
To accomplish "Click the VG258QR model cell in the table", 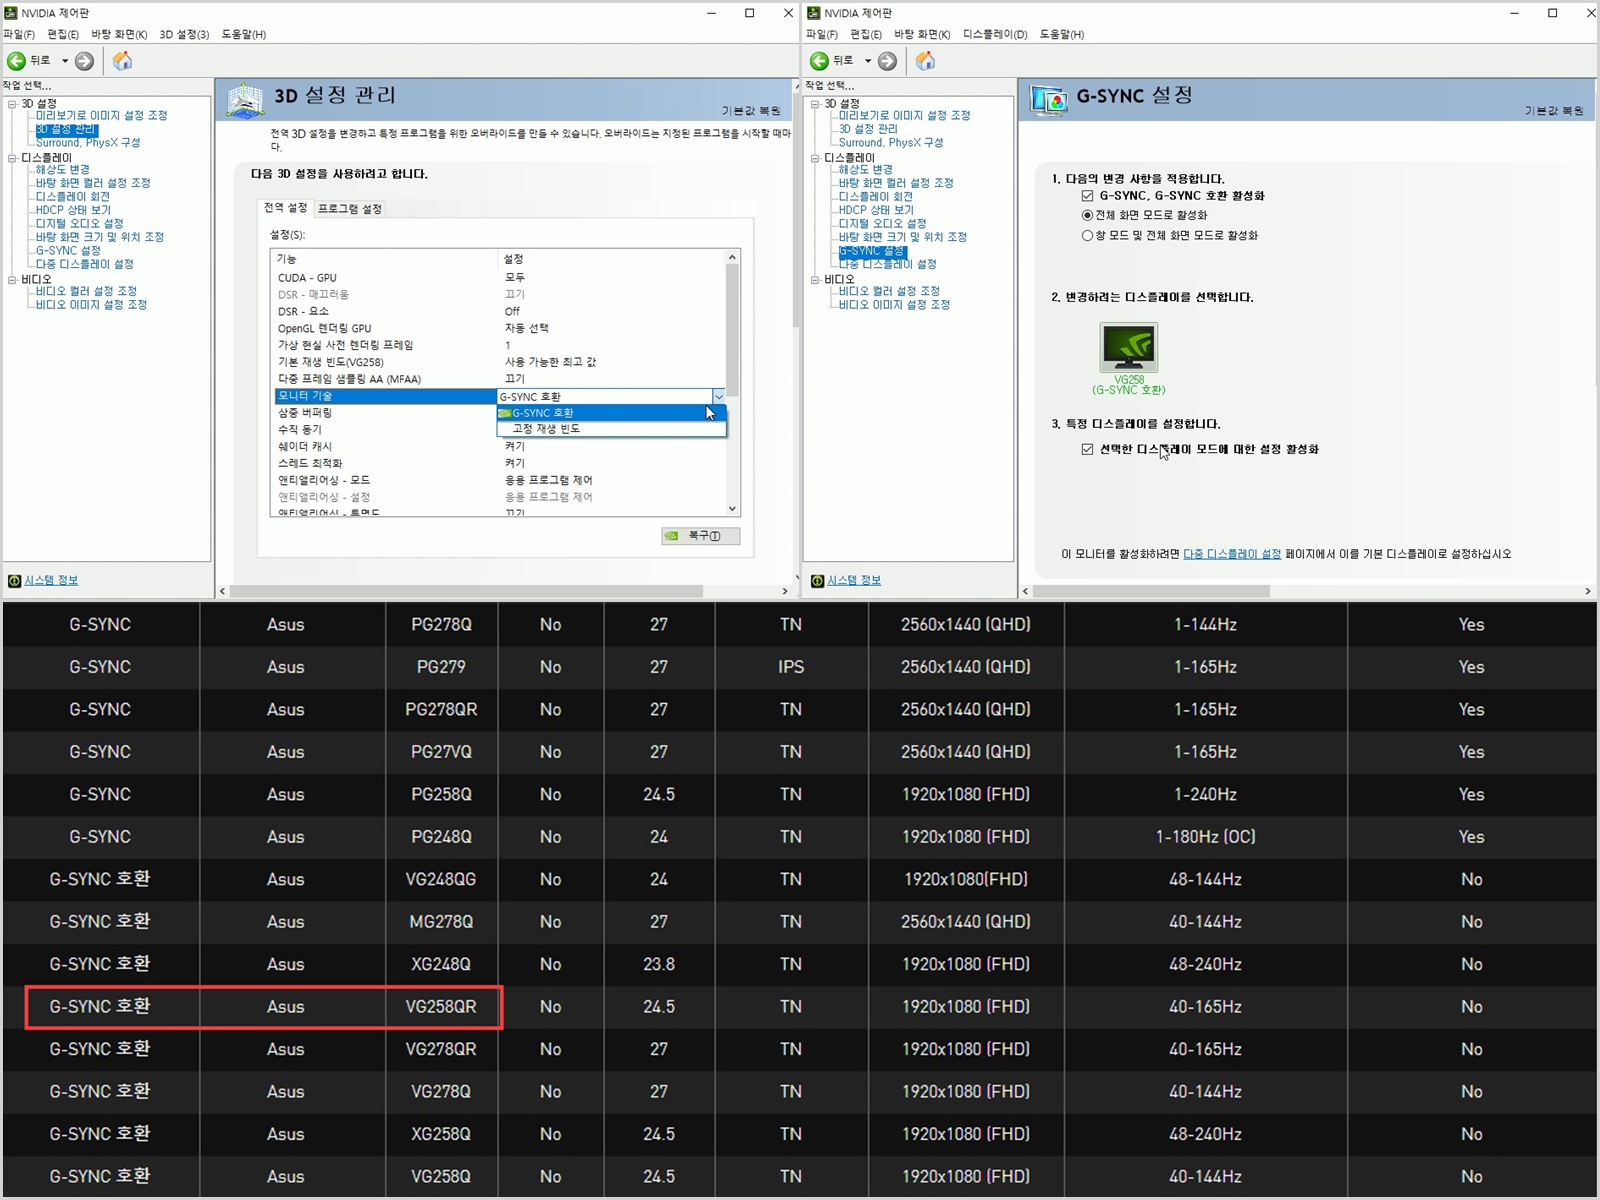I will 441,1007.
